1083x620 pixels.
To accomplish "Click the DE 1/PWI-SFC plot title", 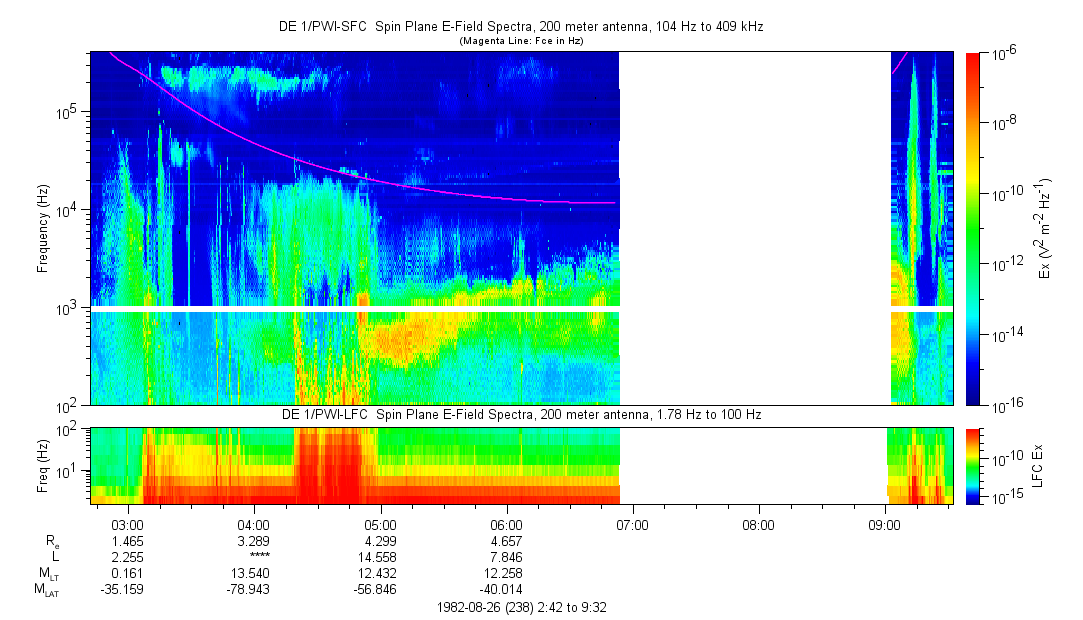I will coord(520,27).
